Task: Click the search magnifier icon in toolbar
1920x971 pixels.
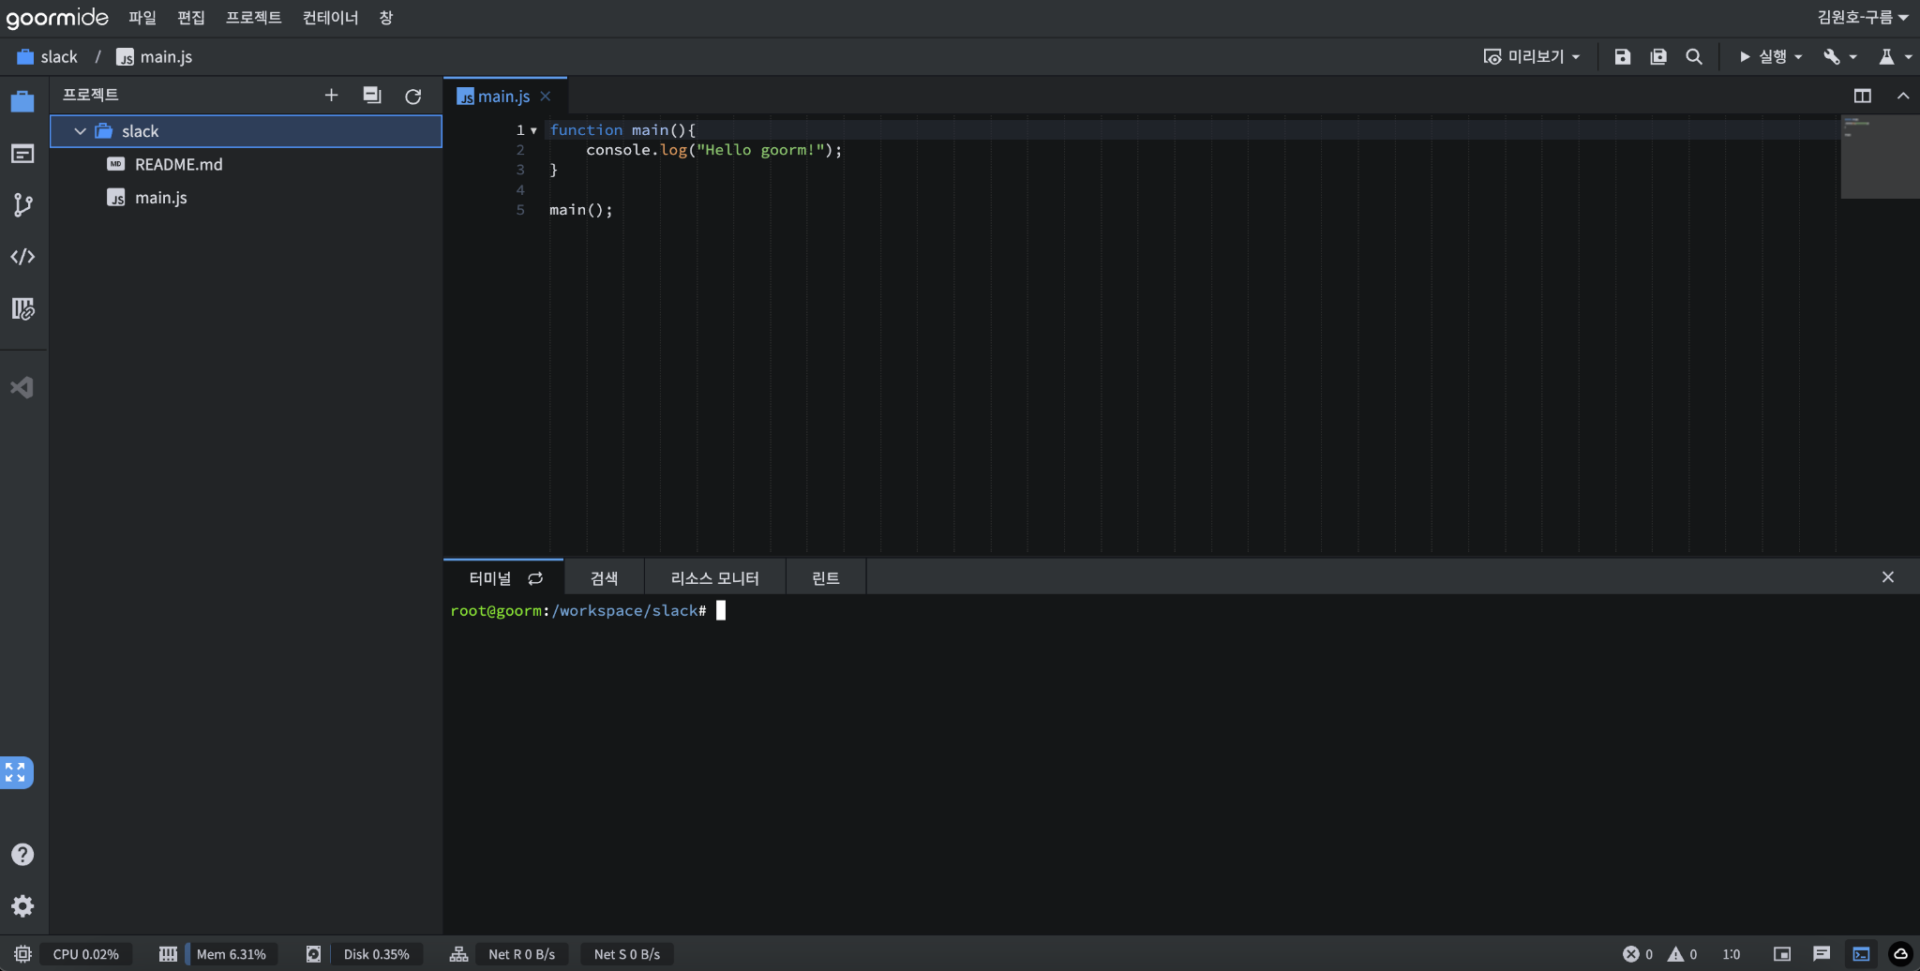Action: (x=1693, y=57)
